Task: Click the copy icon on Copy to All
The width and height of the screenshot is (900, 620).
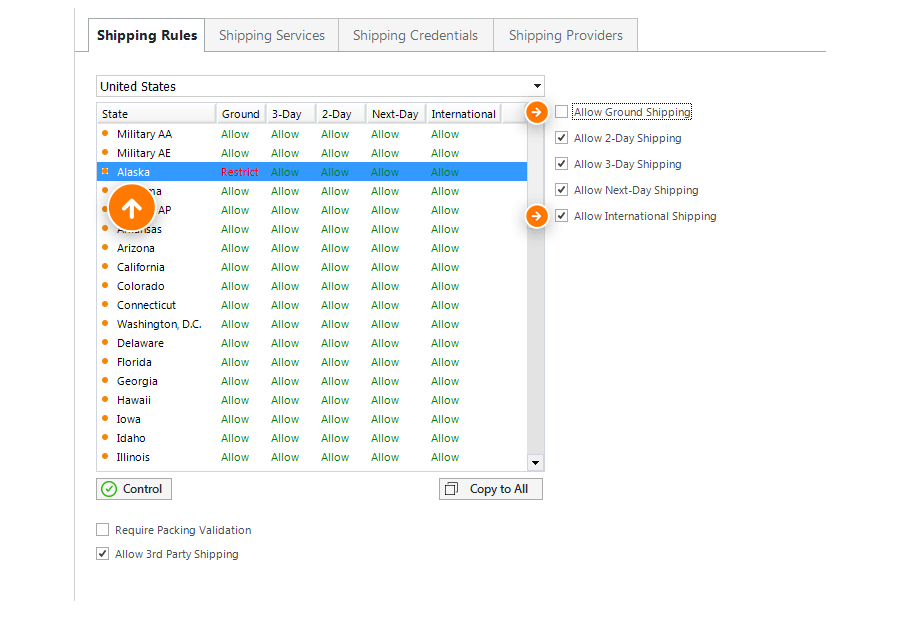Action: pyautogui.click(x=452, y=489)
